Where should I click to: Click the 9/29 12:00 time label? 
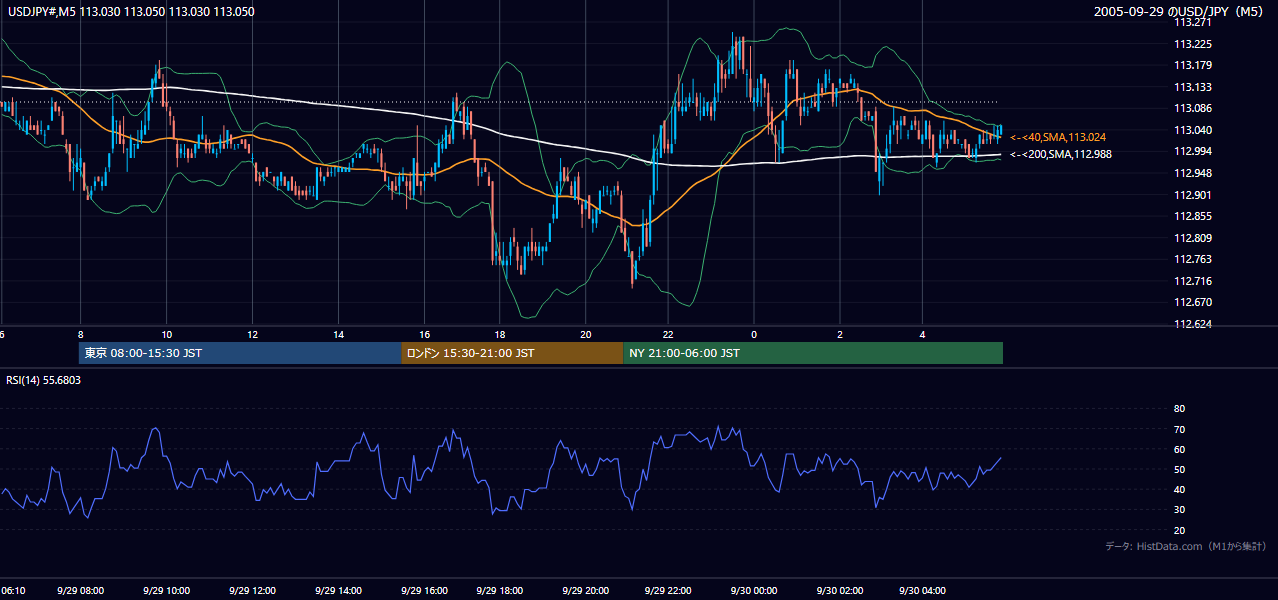pos(252,590)
